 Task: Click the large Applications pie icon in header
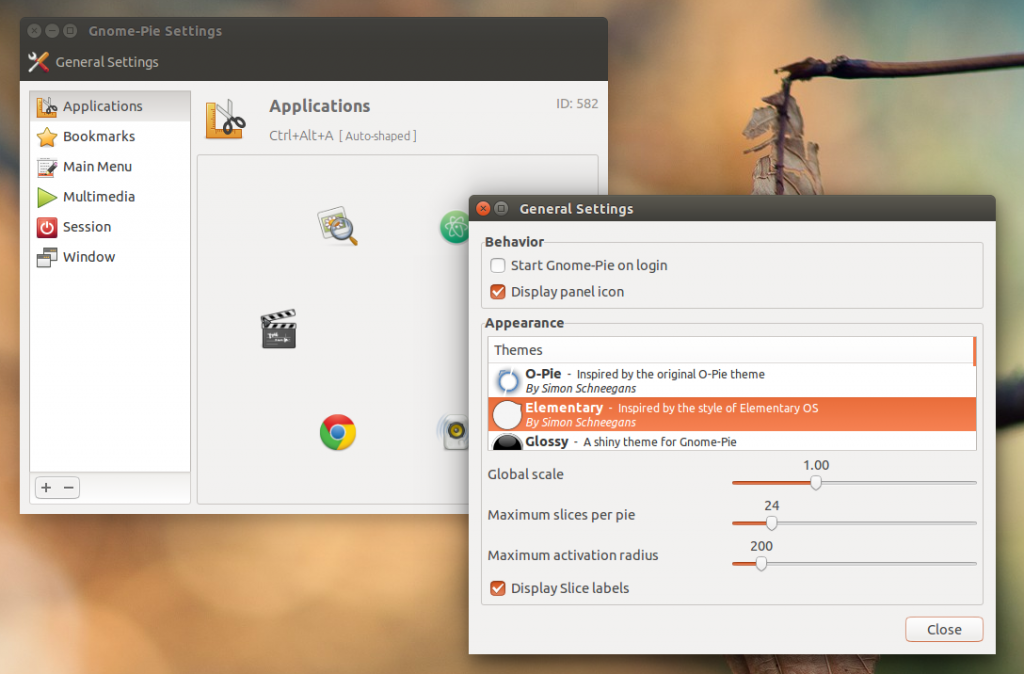tap(226, 118)
